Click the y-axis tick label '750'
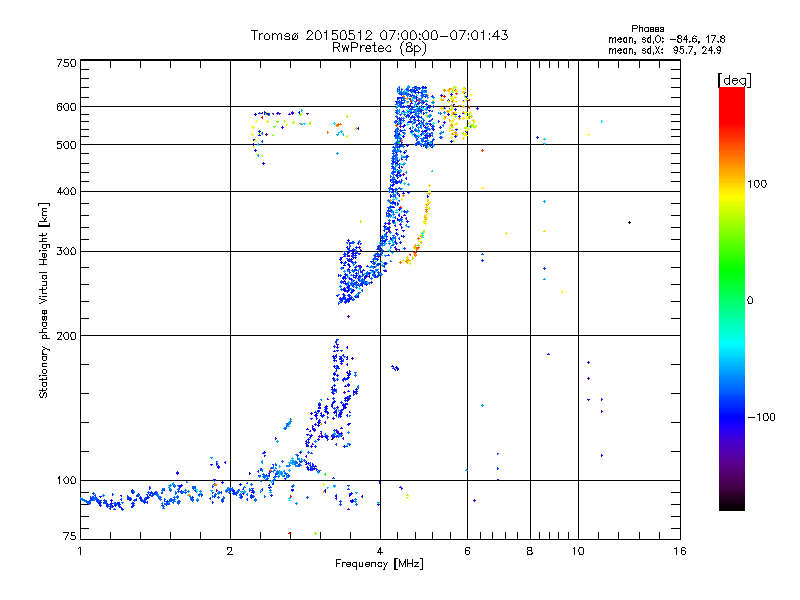800x600 pixels. point(66,63)
